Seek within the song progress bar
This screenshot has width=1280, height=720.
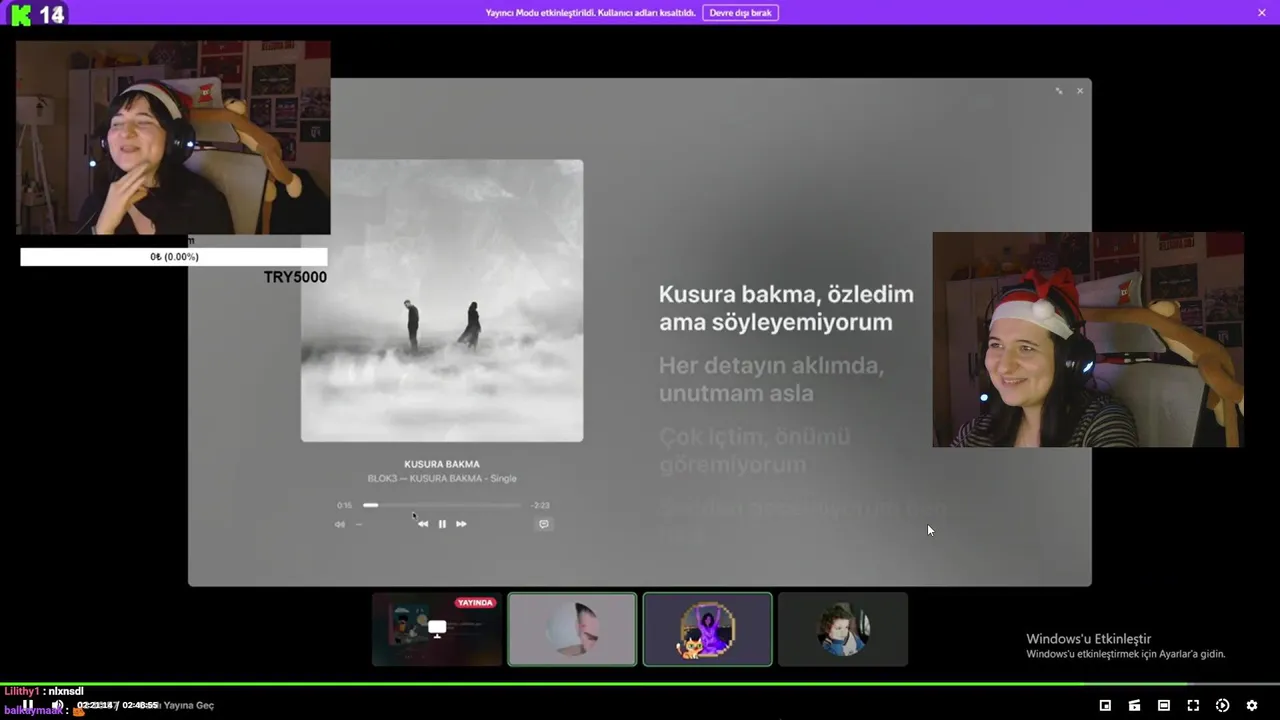point(443,505)
